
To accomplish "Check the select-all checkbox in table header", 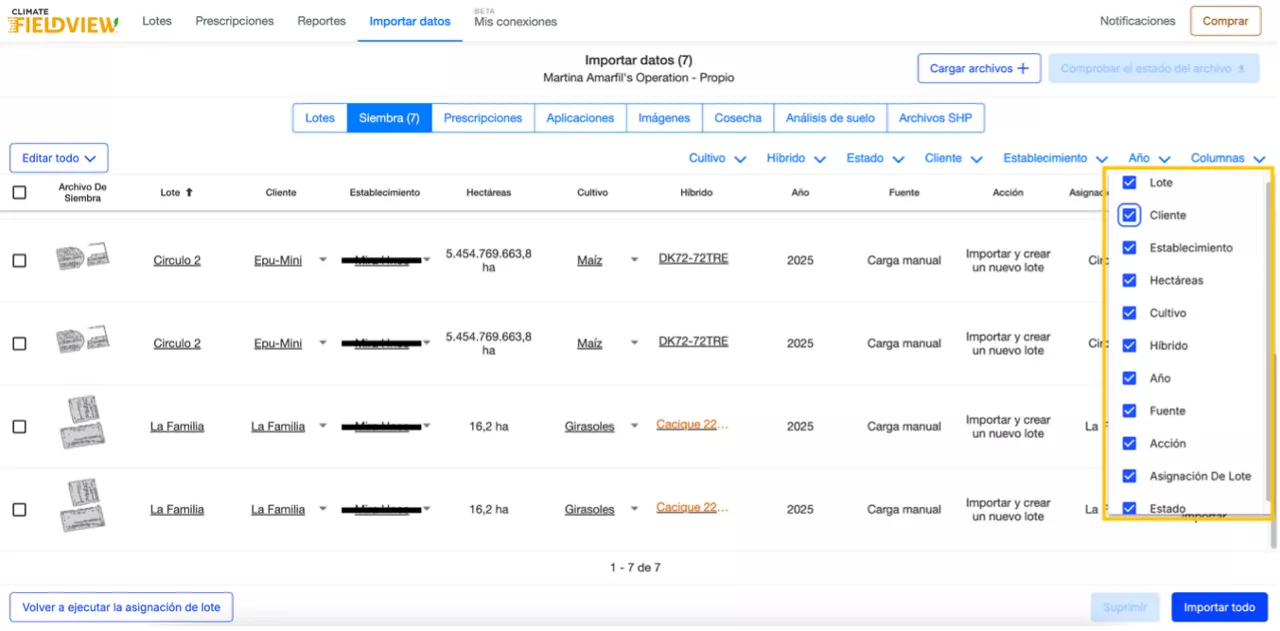I will [19, 192].
